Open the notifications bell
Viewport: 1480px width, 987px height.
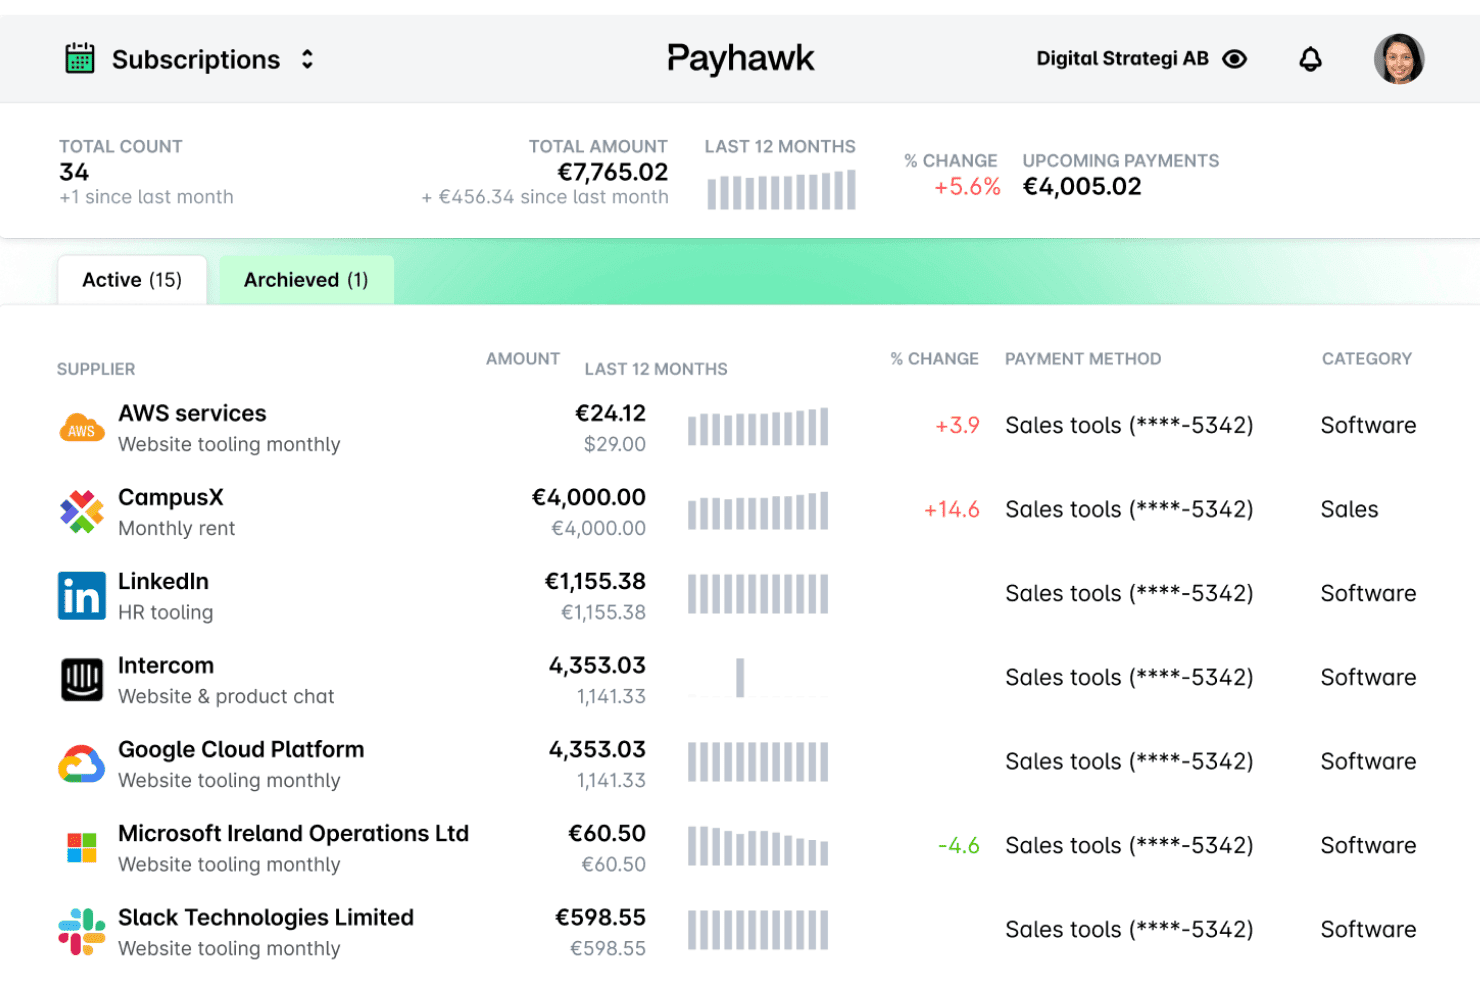coord(1310,59)
